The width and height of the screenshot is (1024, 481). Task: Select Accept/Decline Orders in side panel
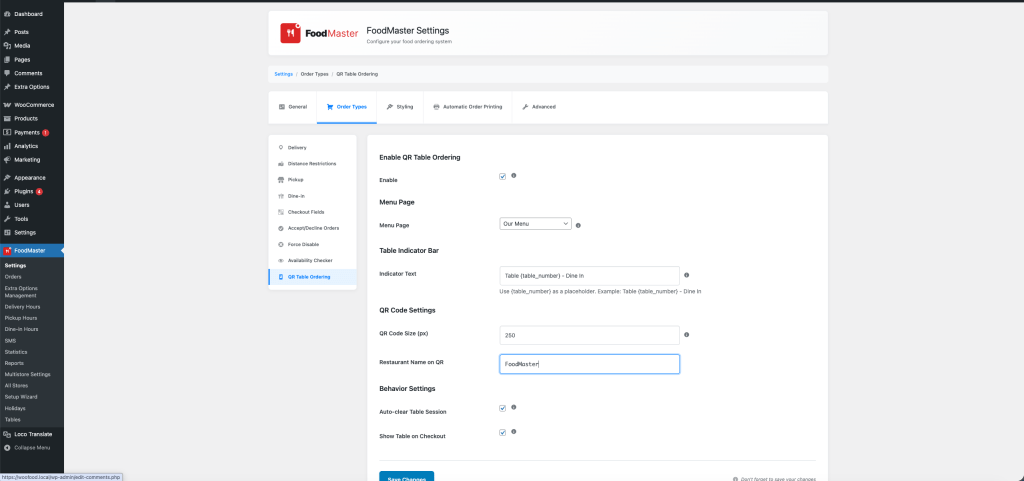point(313,228)
